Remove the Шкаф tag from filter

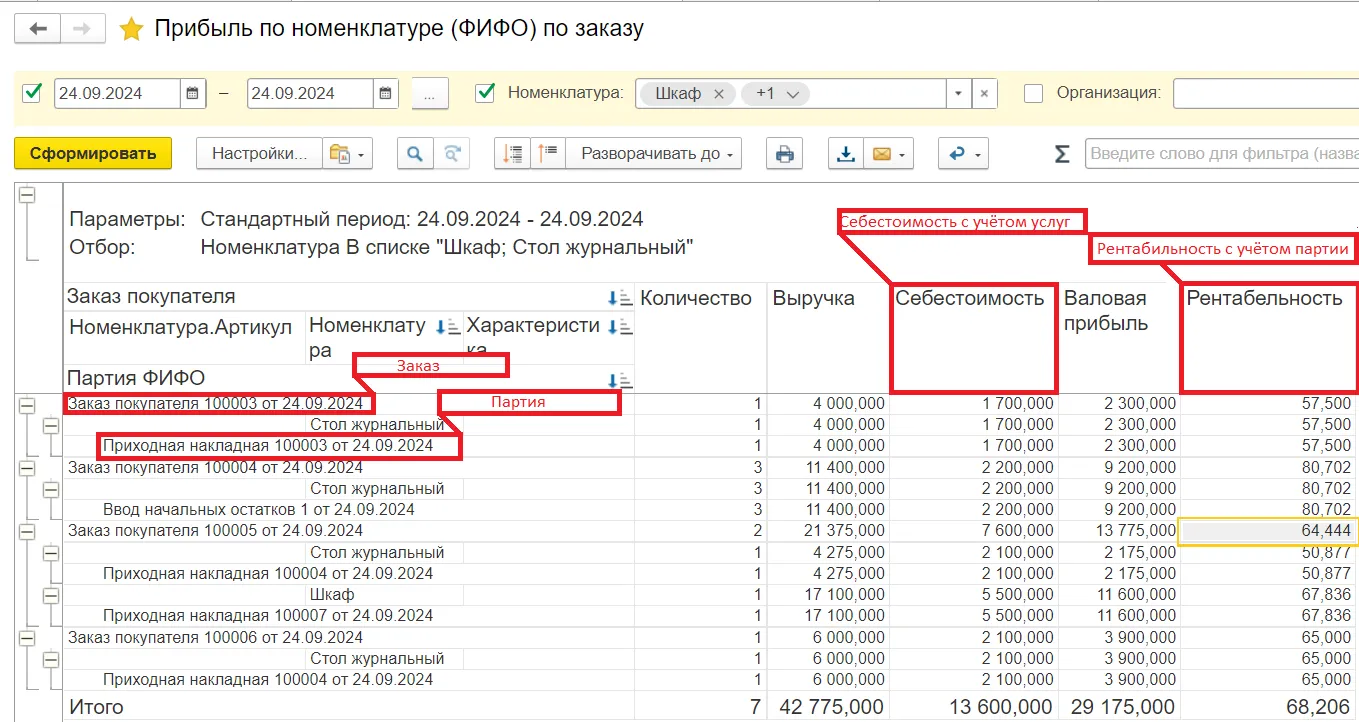coord(719,93)
